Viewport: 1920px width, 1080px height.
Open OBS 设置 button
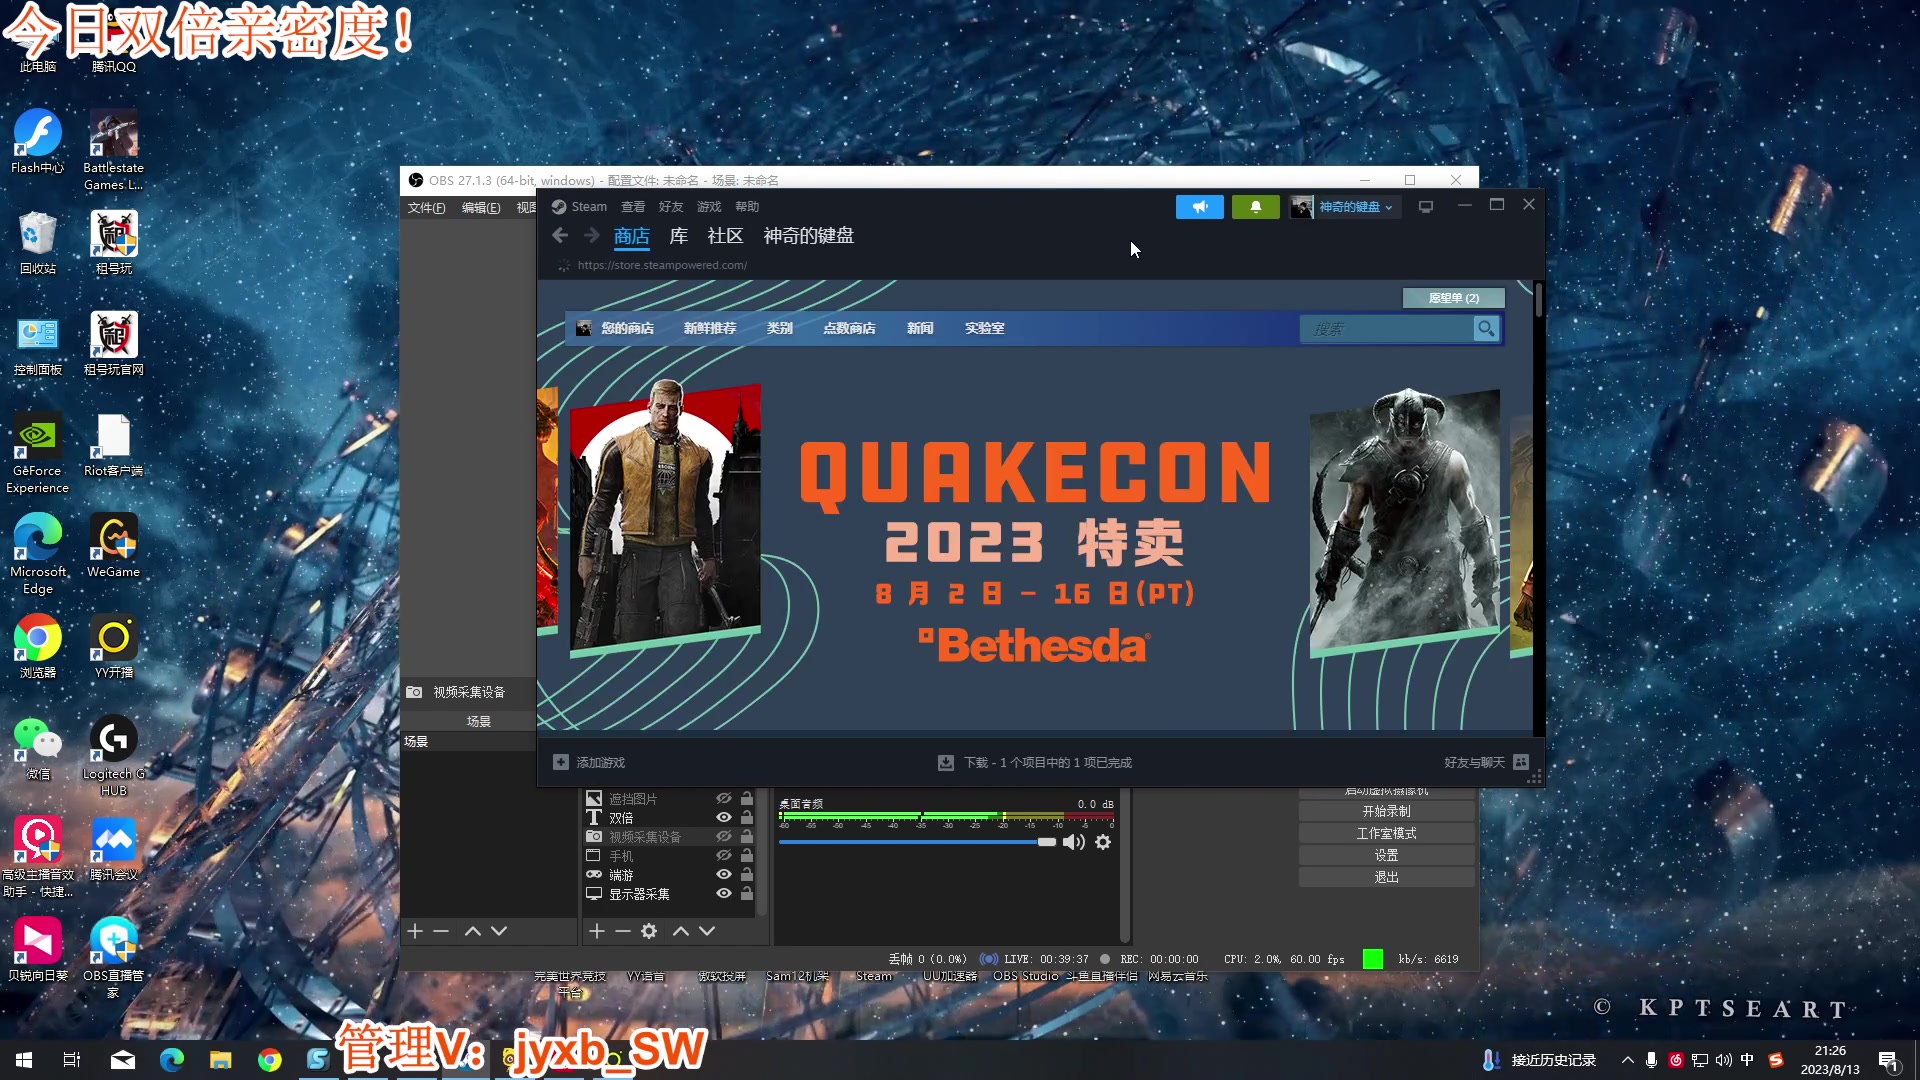(x=1386, y=855)
